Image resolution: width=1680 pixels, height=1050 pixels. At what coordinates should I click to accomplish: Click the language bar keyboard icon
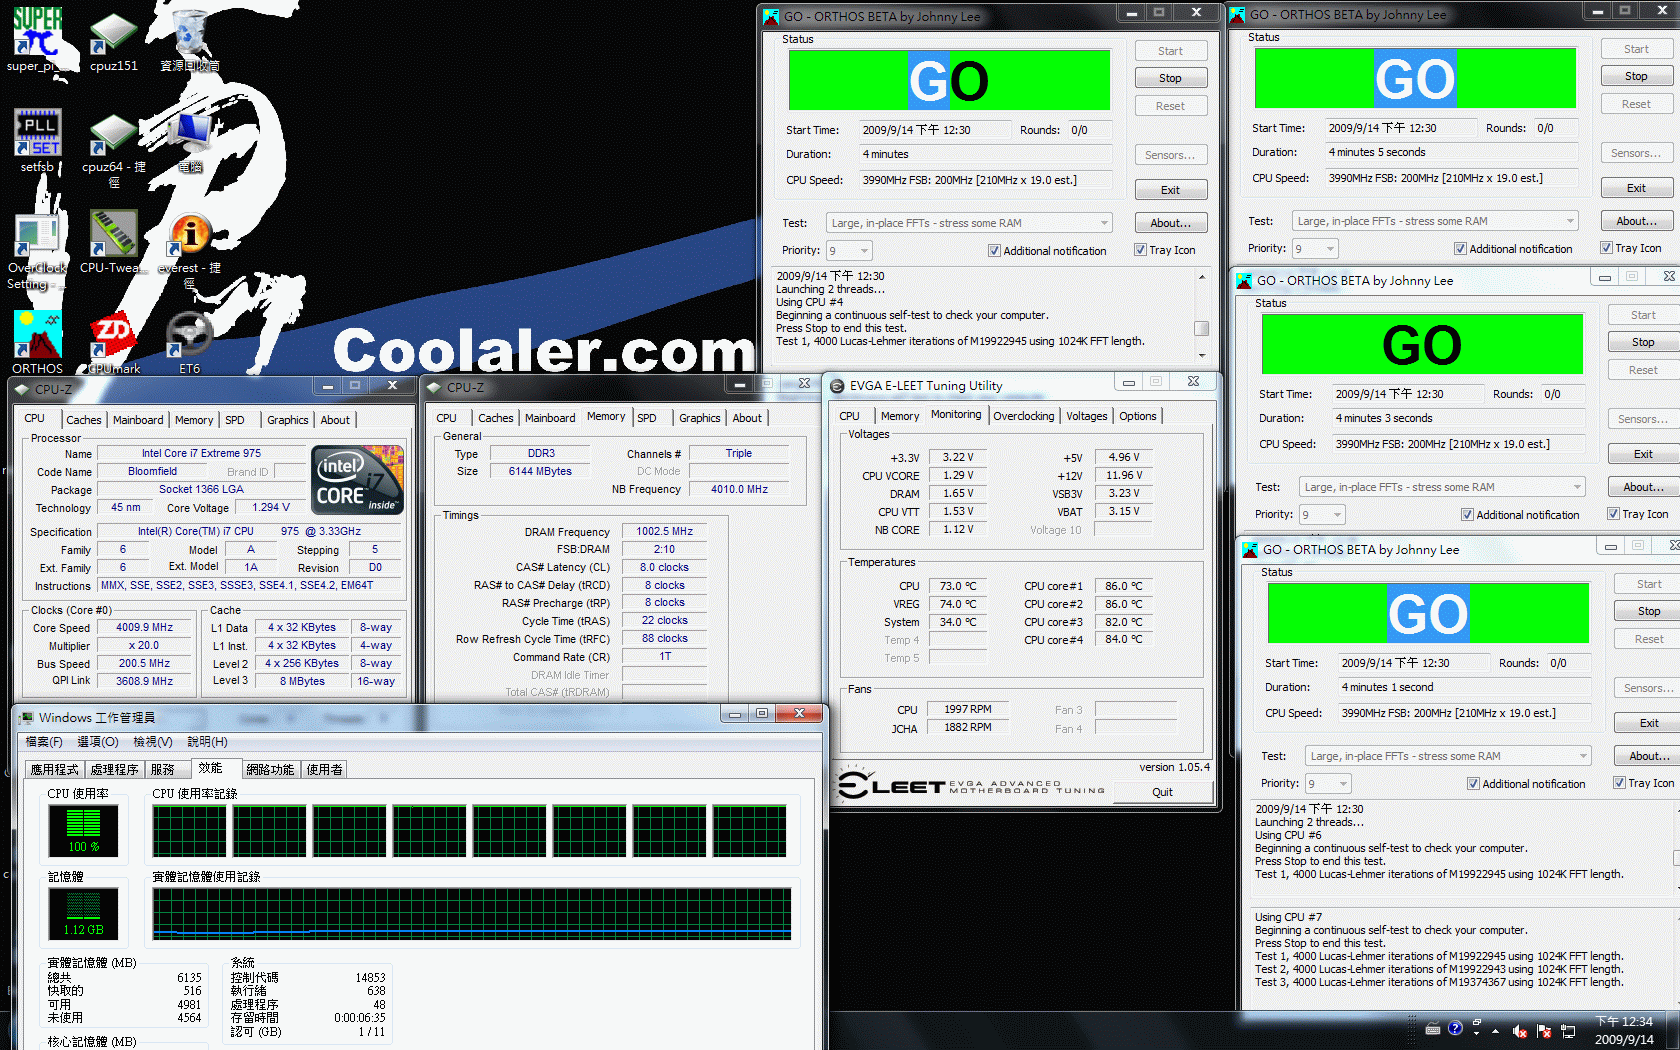1433,1029
